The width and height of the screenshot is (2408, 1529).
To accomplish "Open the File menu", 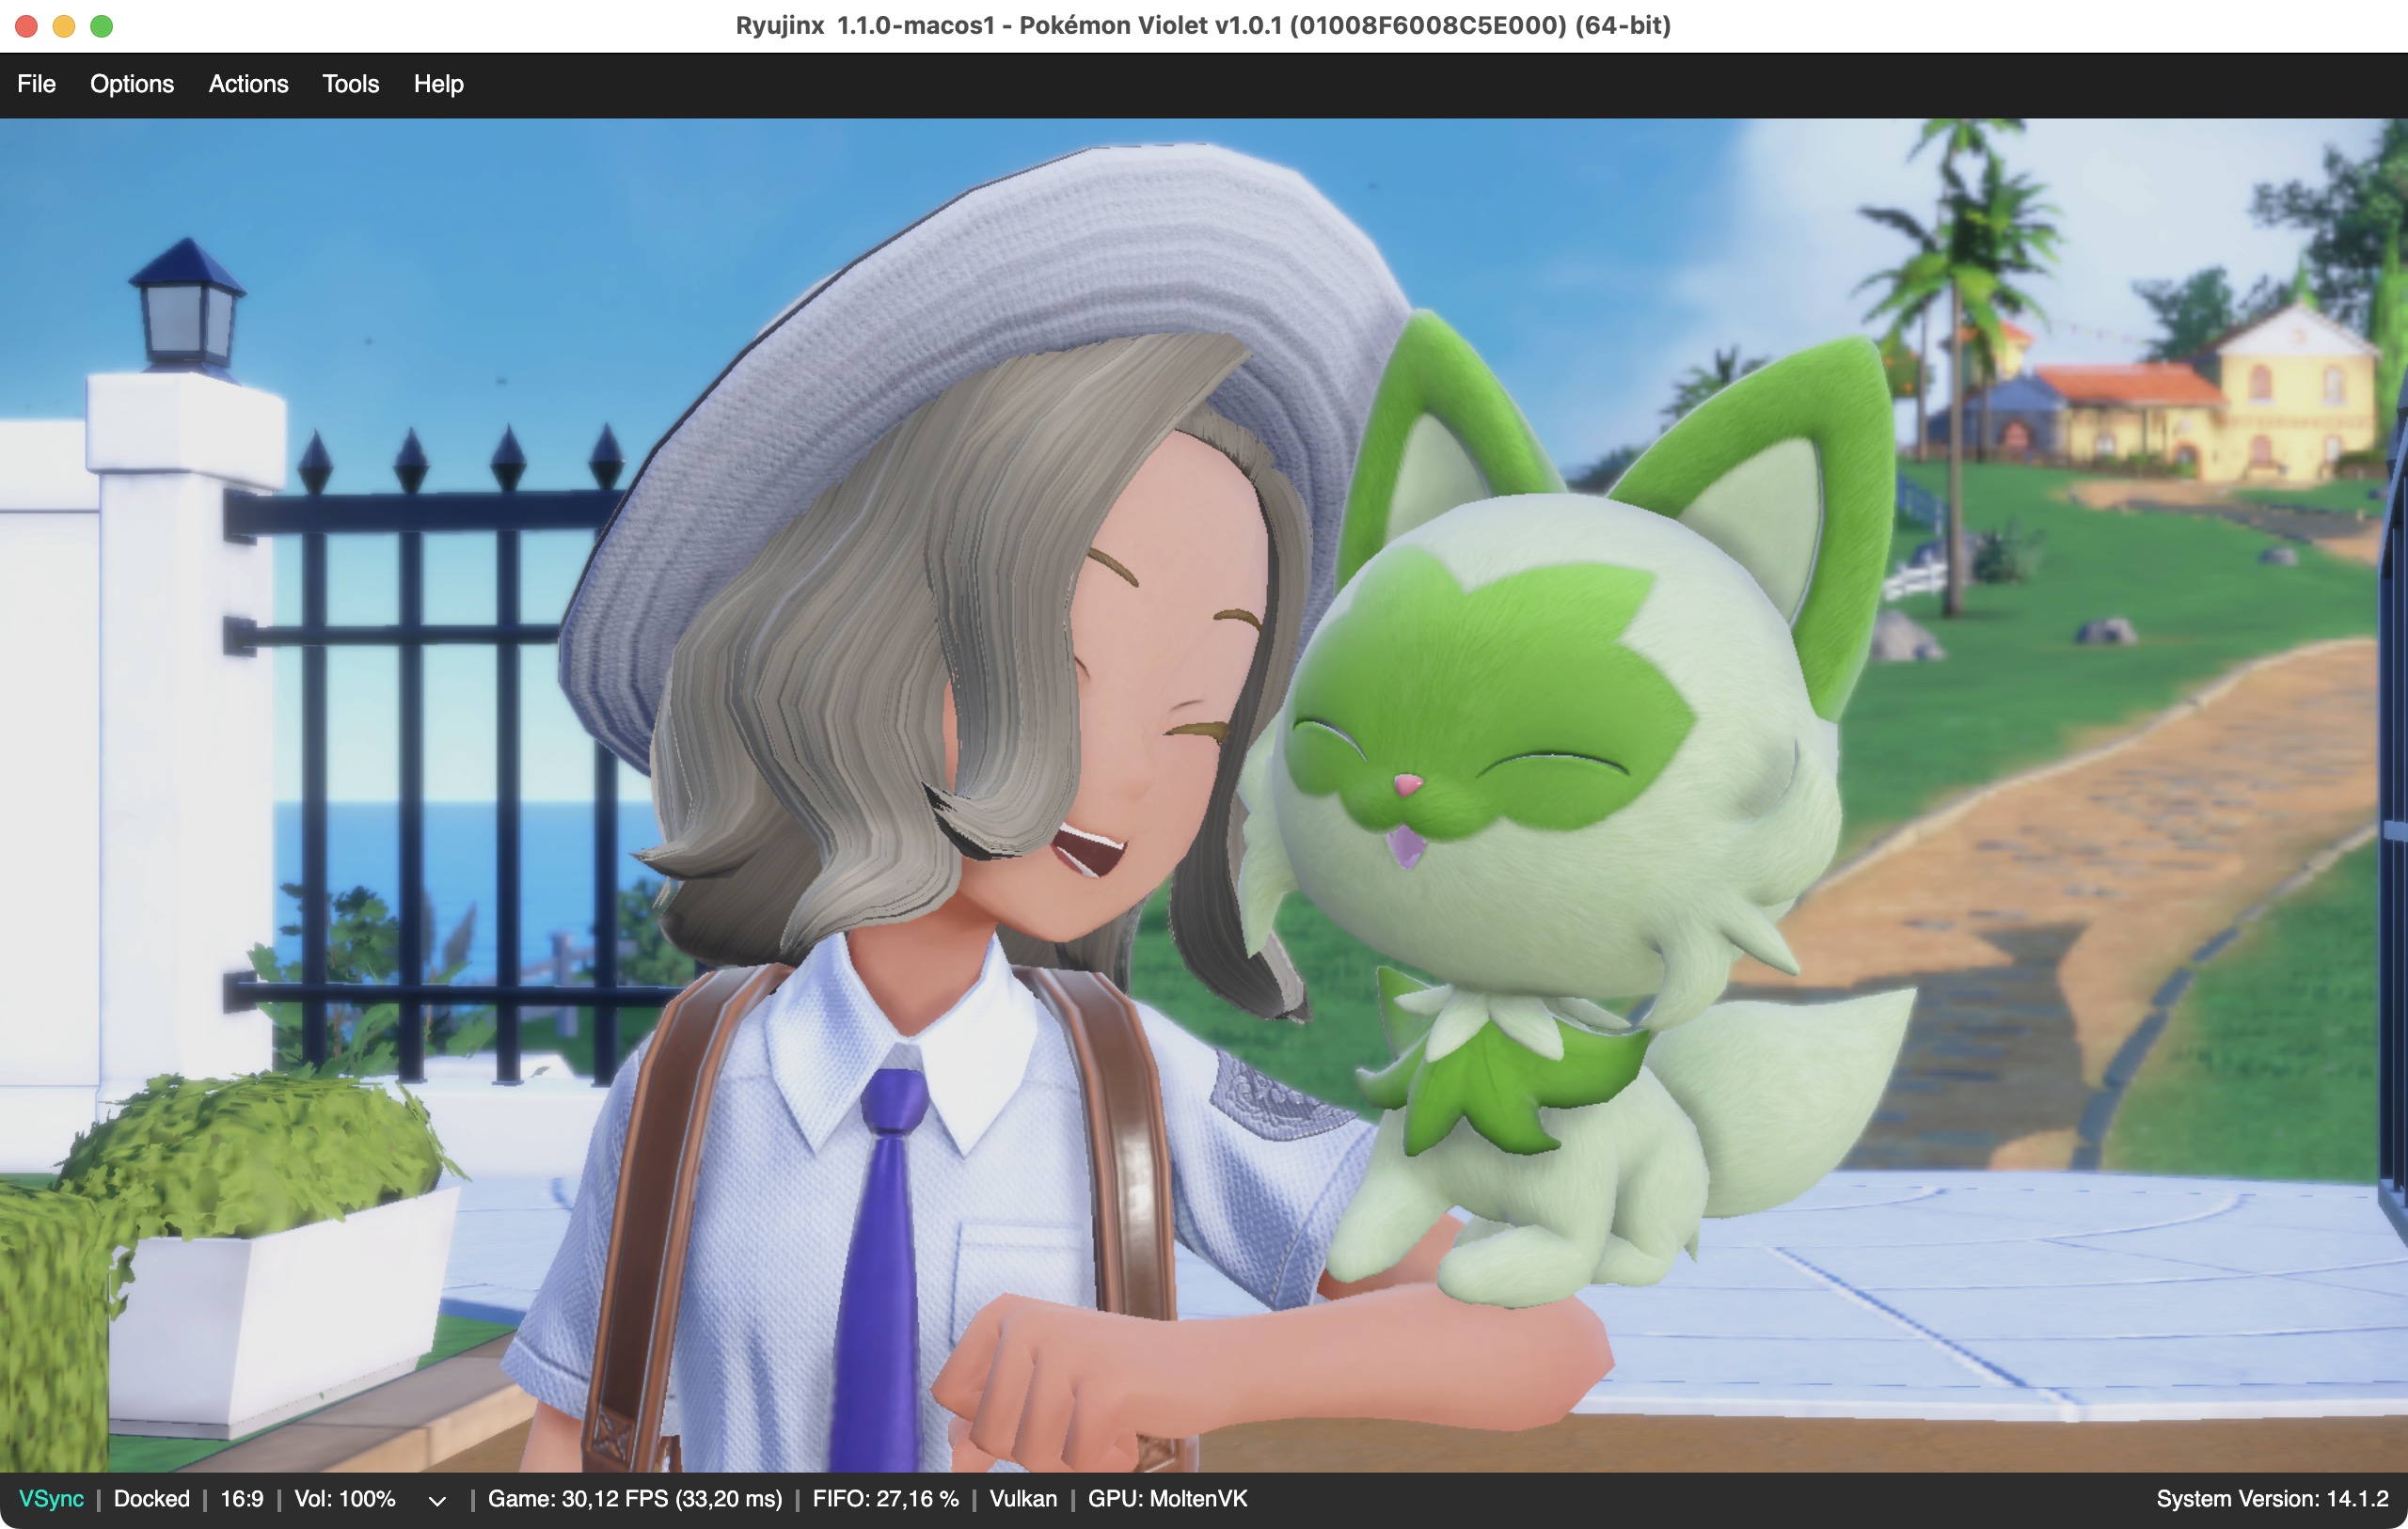I will (36, 84).
